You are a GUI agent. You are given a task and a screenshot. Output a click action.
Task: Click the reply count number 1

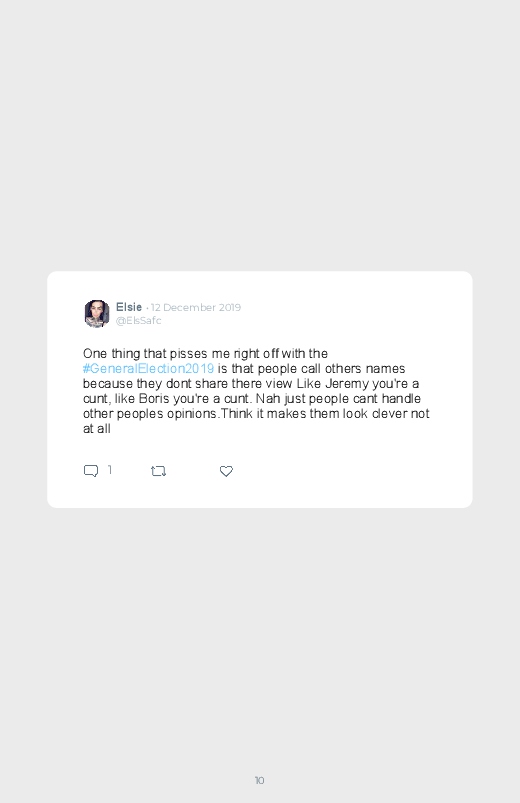pos(110,470)
